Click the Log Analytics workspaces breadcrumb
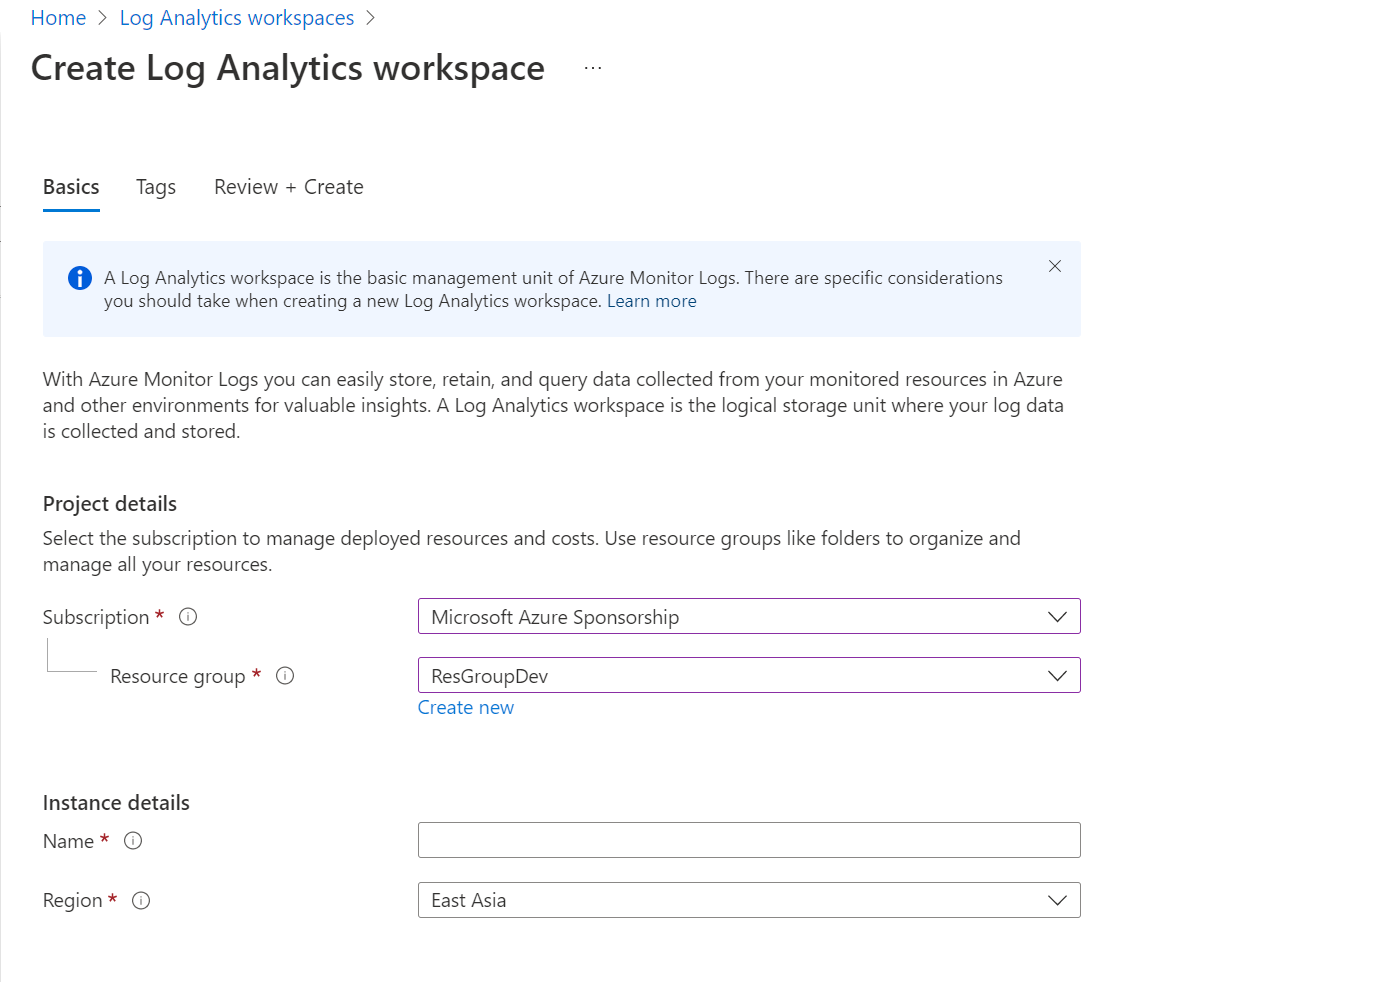The image size is (1399, 982). 237,18
